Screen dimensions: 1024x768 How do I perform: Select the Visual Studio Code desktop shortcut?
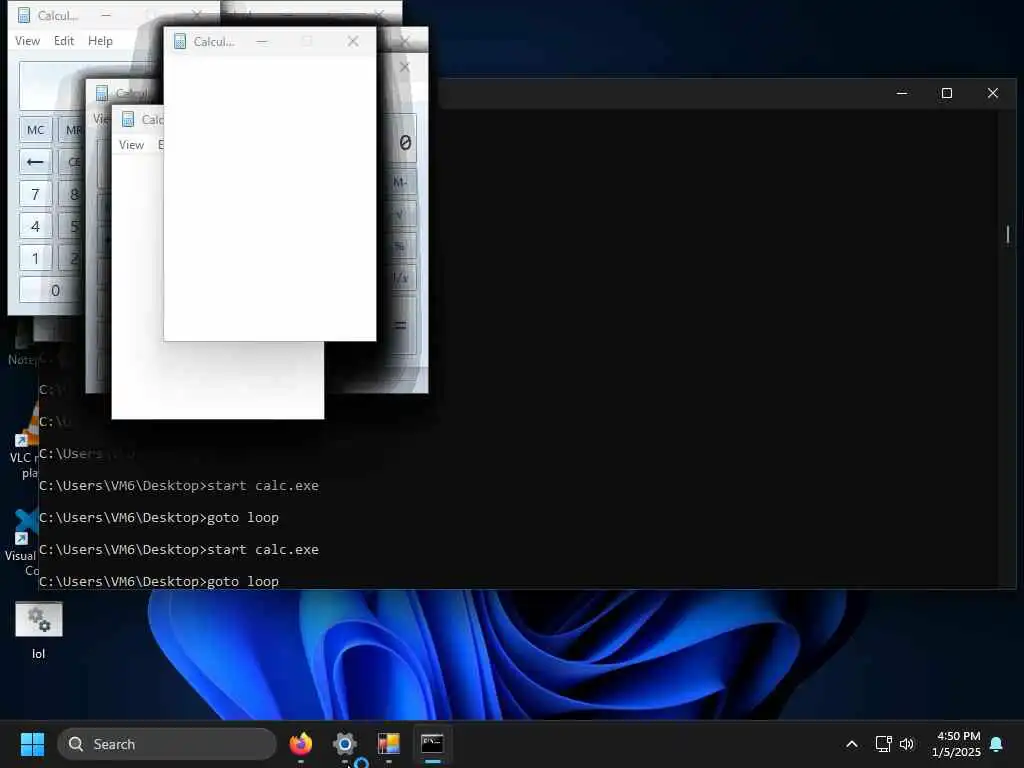coord(21,543)
